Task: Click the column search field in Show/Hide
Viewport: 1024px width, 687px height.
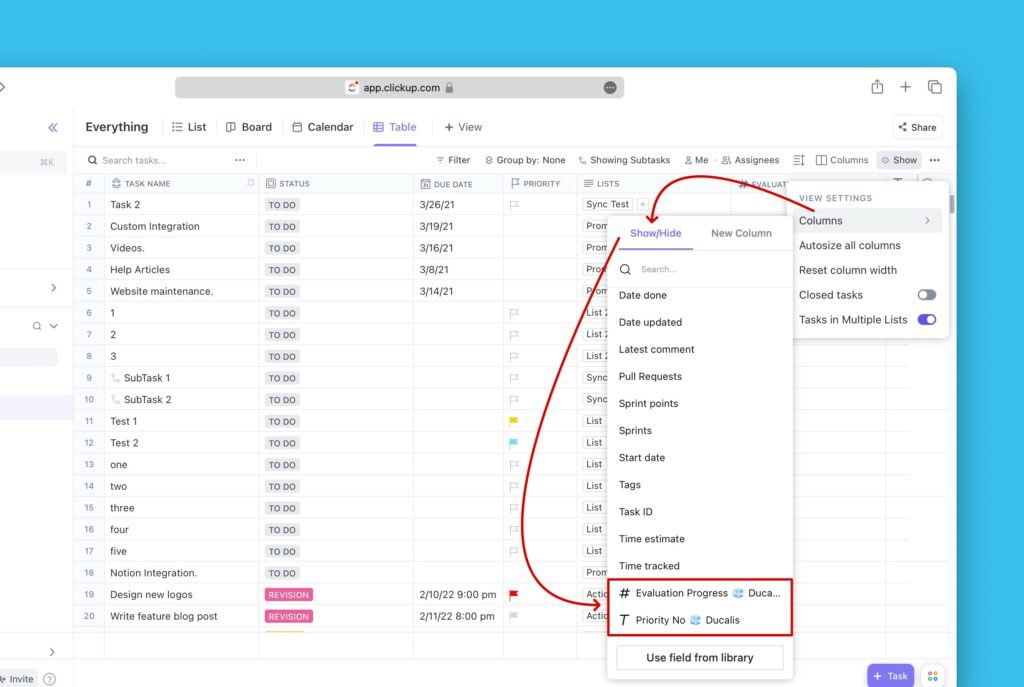Action: click(x=700, y=269)
